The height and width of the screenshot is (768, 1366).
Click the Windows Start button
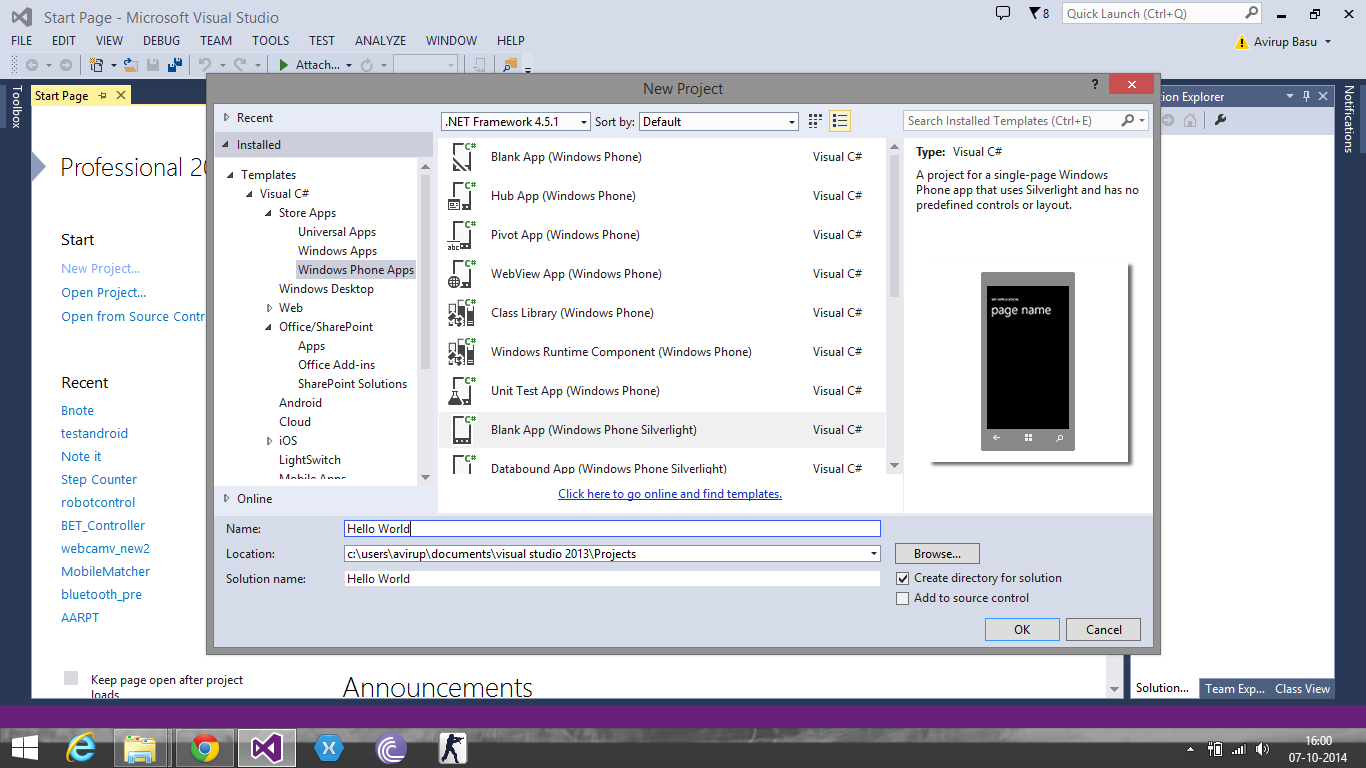click(x=24, y=748)
